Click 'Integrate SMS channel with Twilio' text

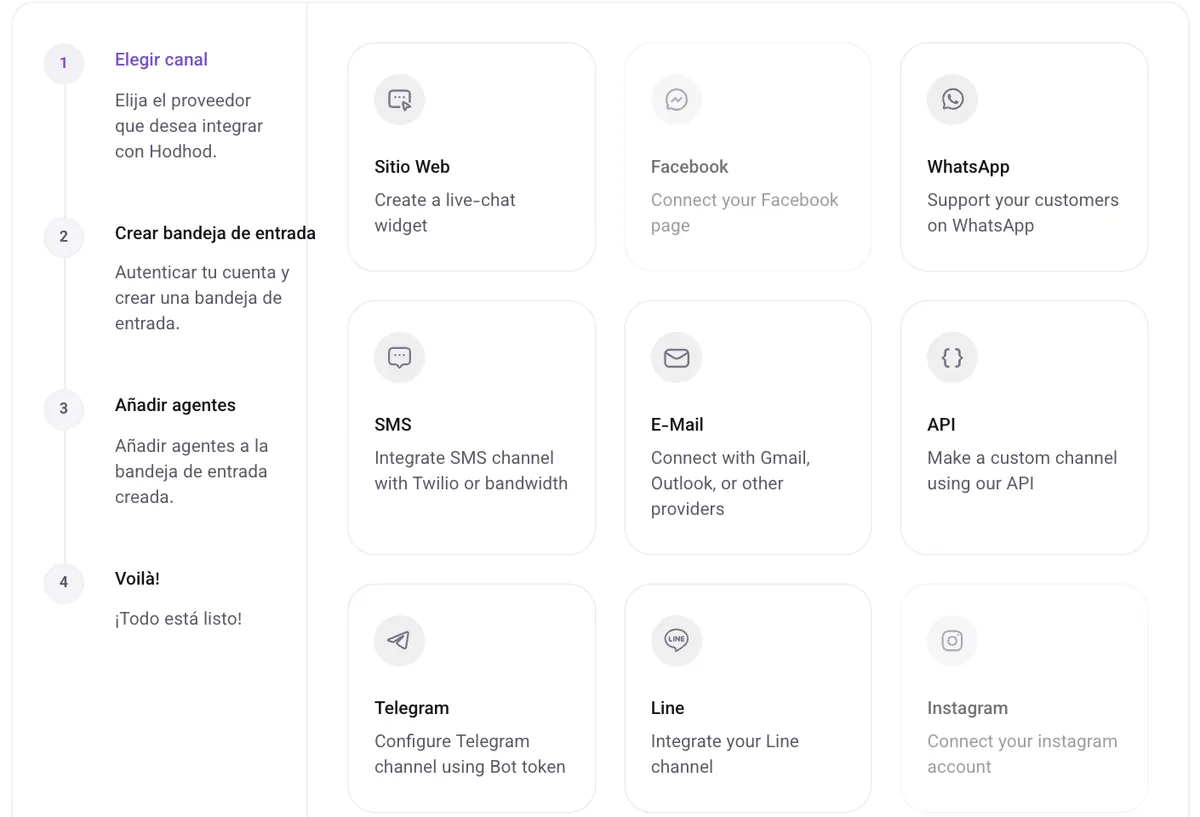471,471
